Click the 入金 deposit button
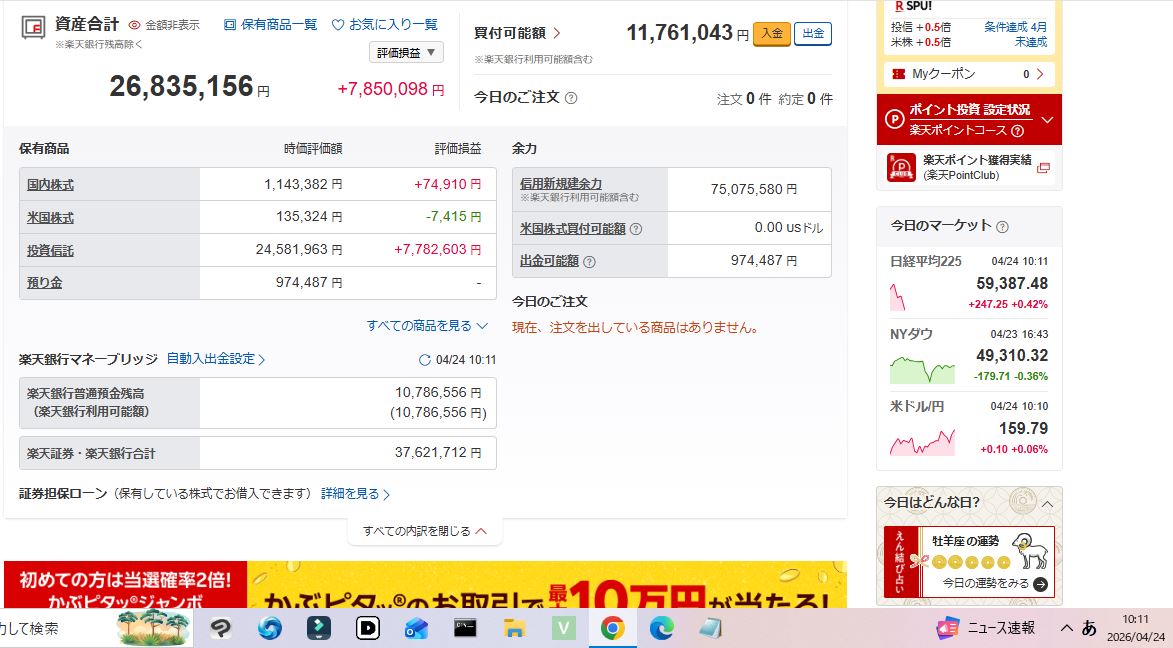Viewport: 1173px width, 648px height. (x=771, y=34)
